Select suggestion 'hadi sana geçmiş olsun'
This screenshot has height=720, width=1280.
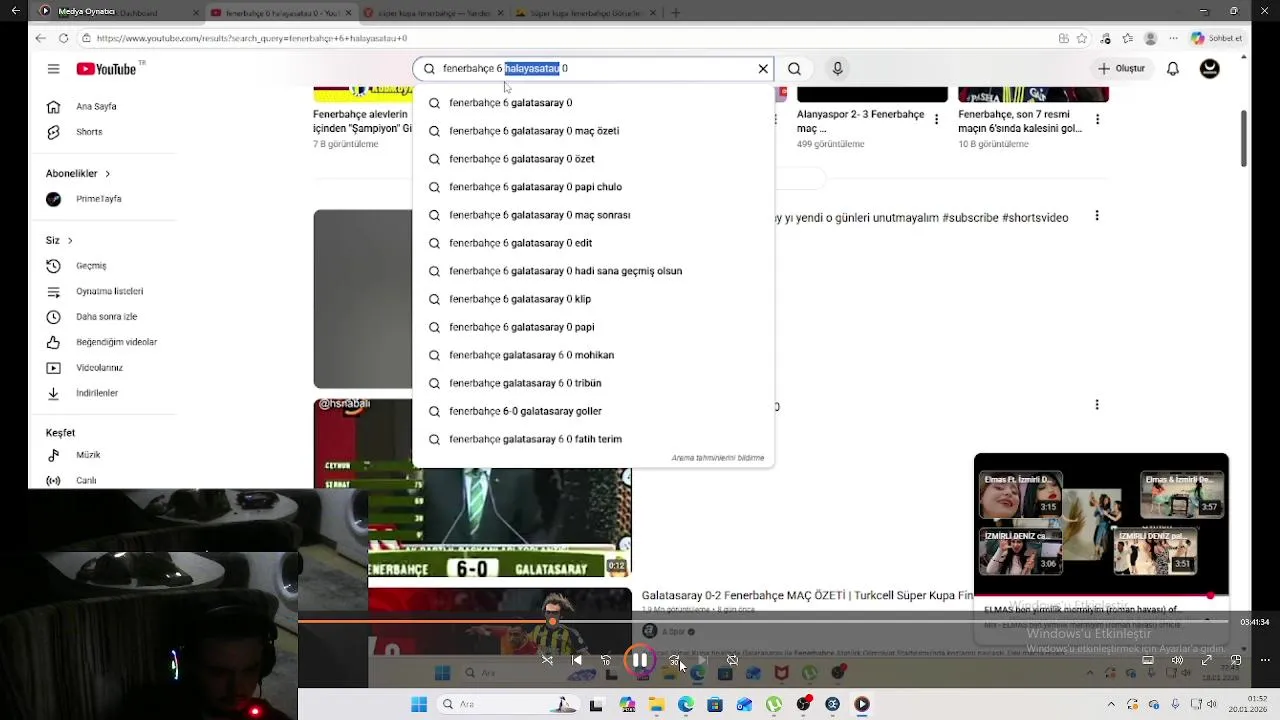tap(593, 271)
